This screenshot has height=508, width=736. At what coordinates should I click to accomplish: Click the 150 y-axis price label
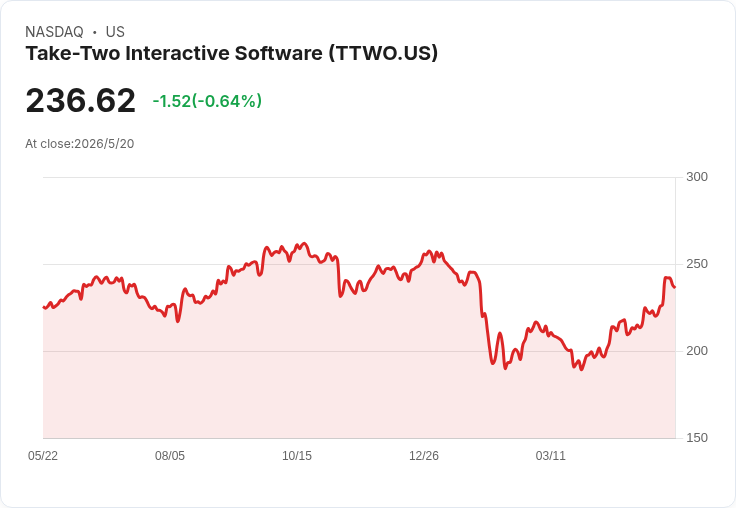click(x=697, y=438)
